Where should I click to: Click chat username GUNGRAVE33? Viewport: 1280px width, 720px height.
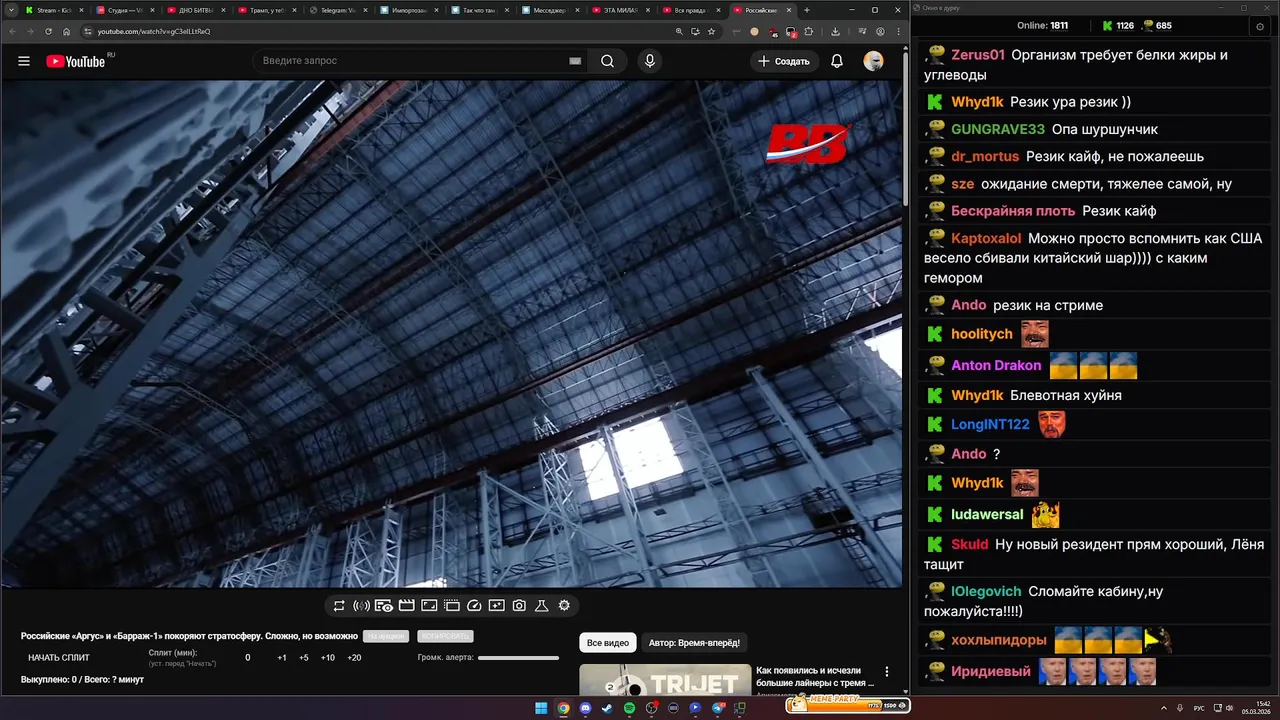click(998, 129)
